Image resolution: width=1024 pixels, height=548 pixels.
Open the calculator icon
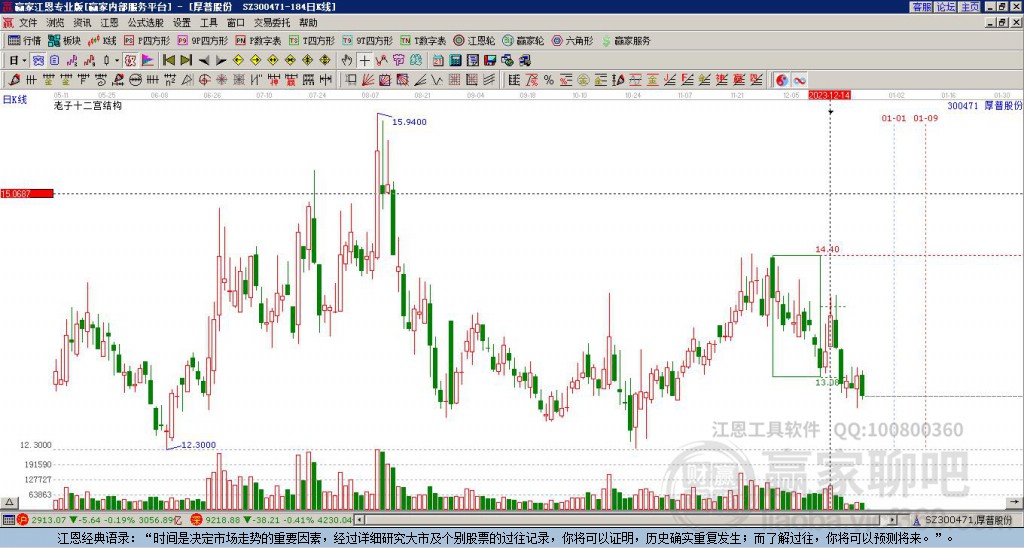coord(455,61)
